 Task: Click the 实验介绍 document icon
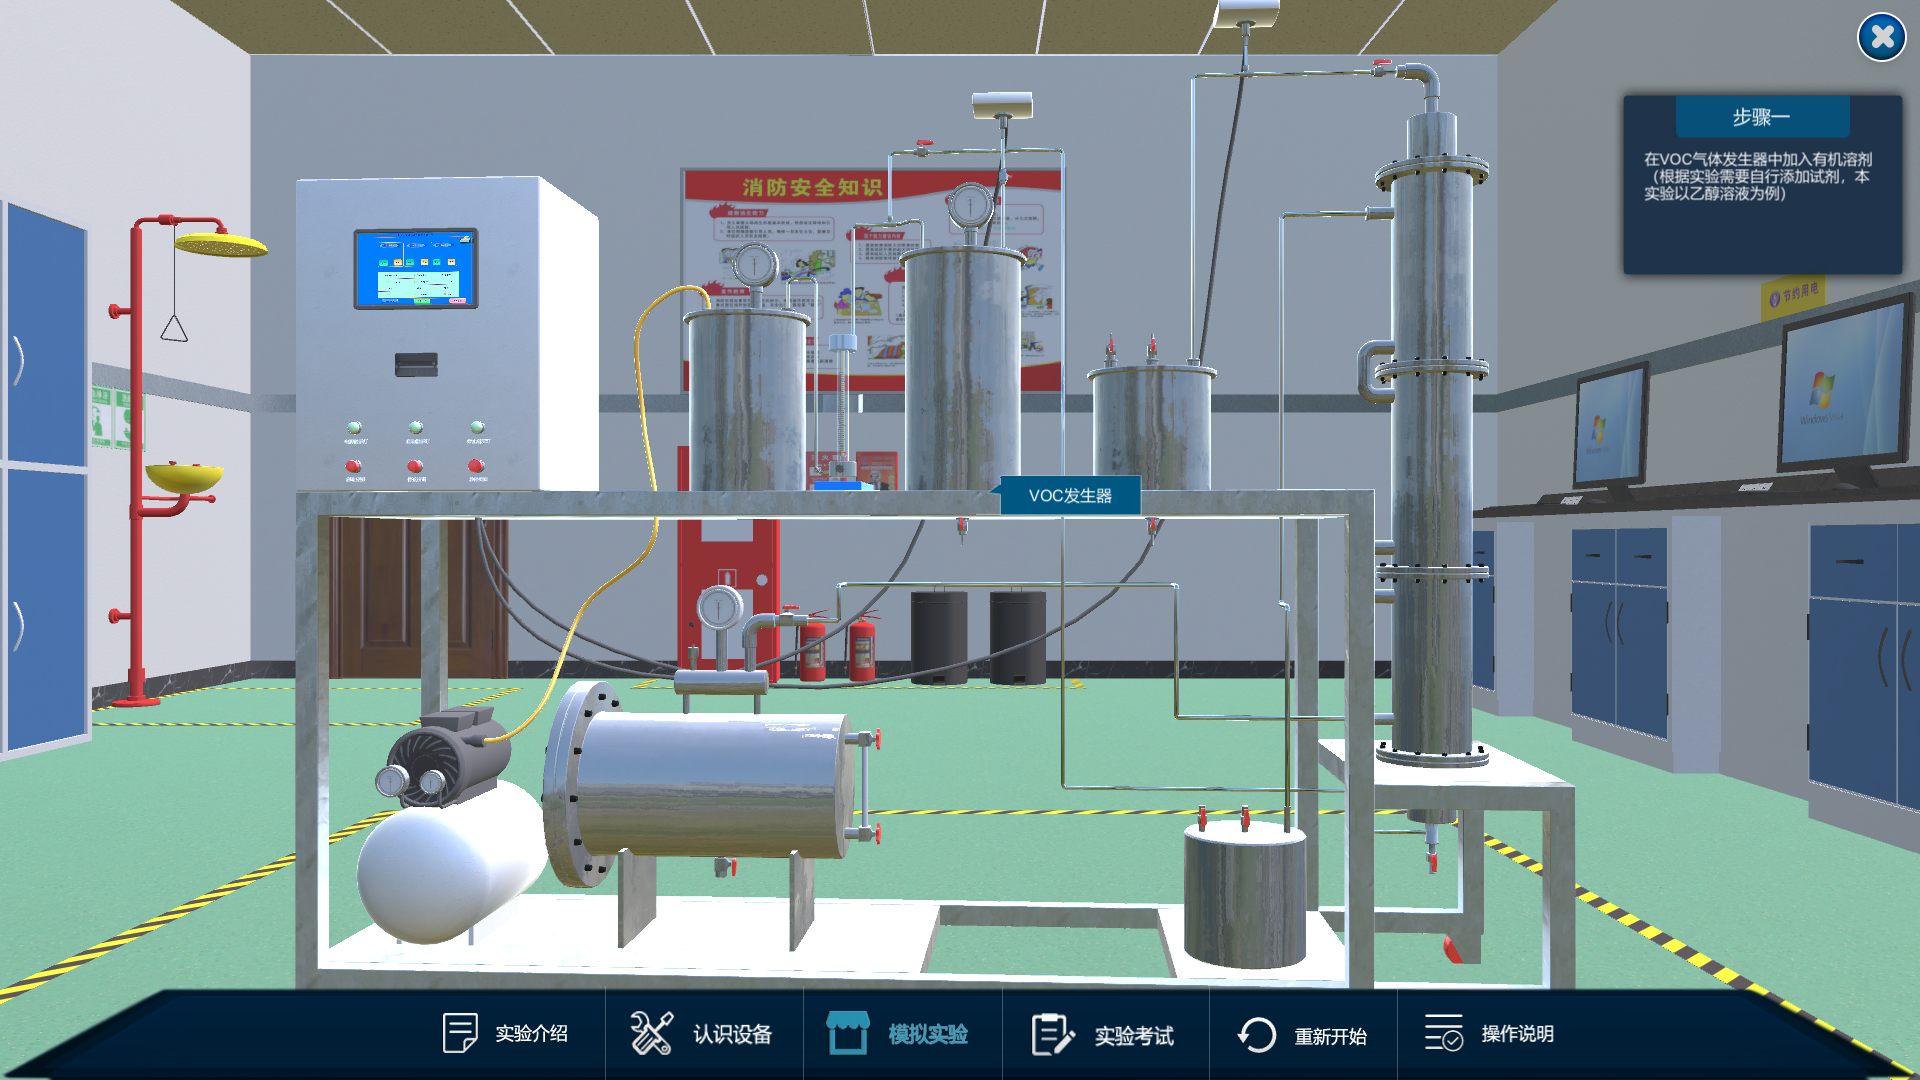(459, 1033)
